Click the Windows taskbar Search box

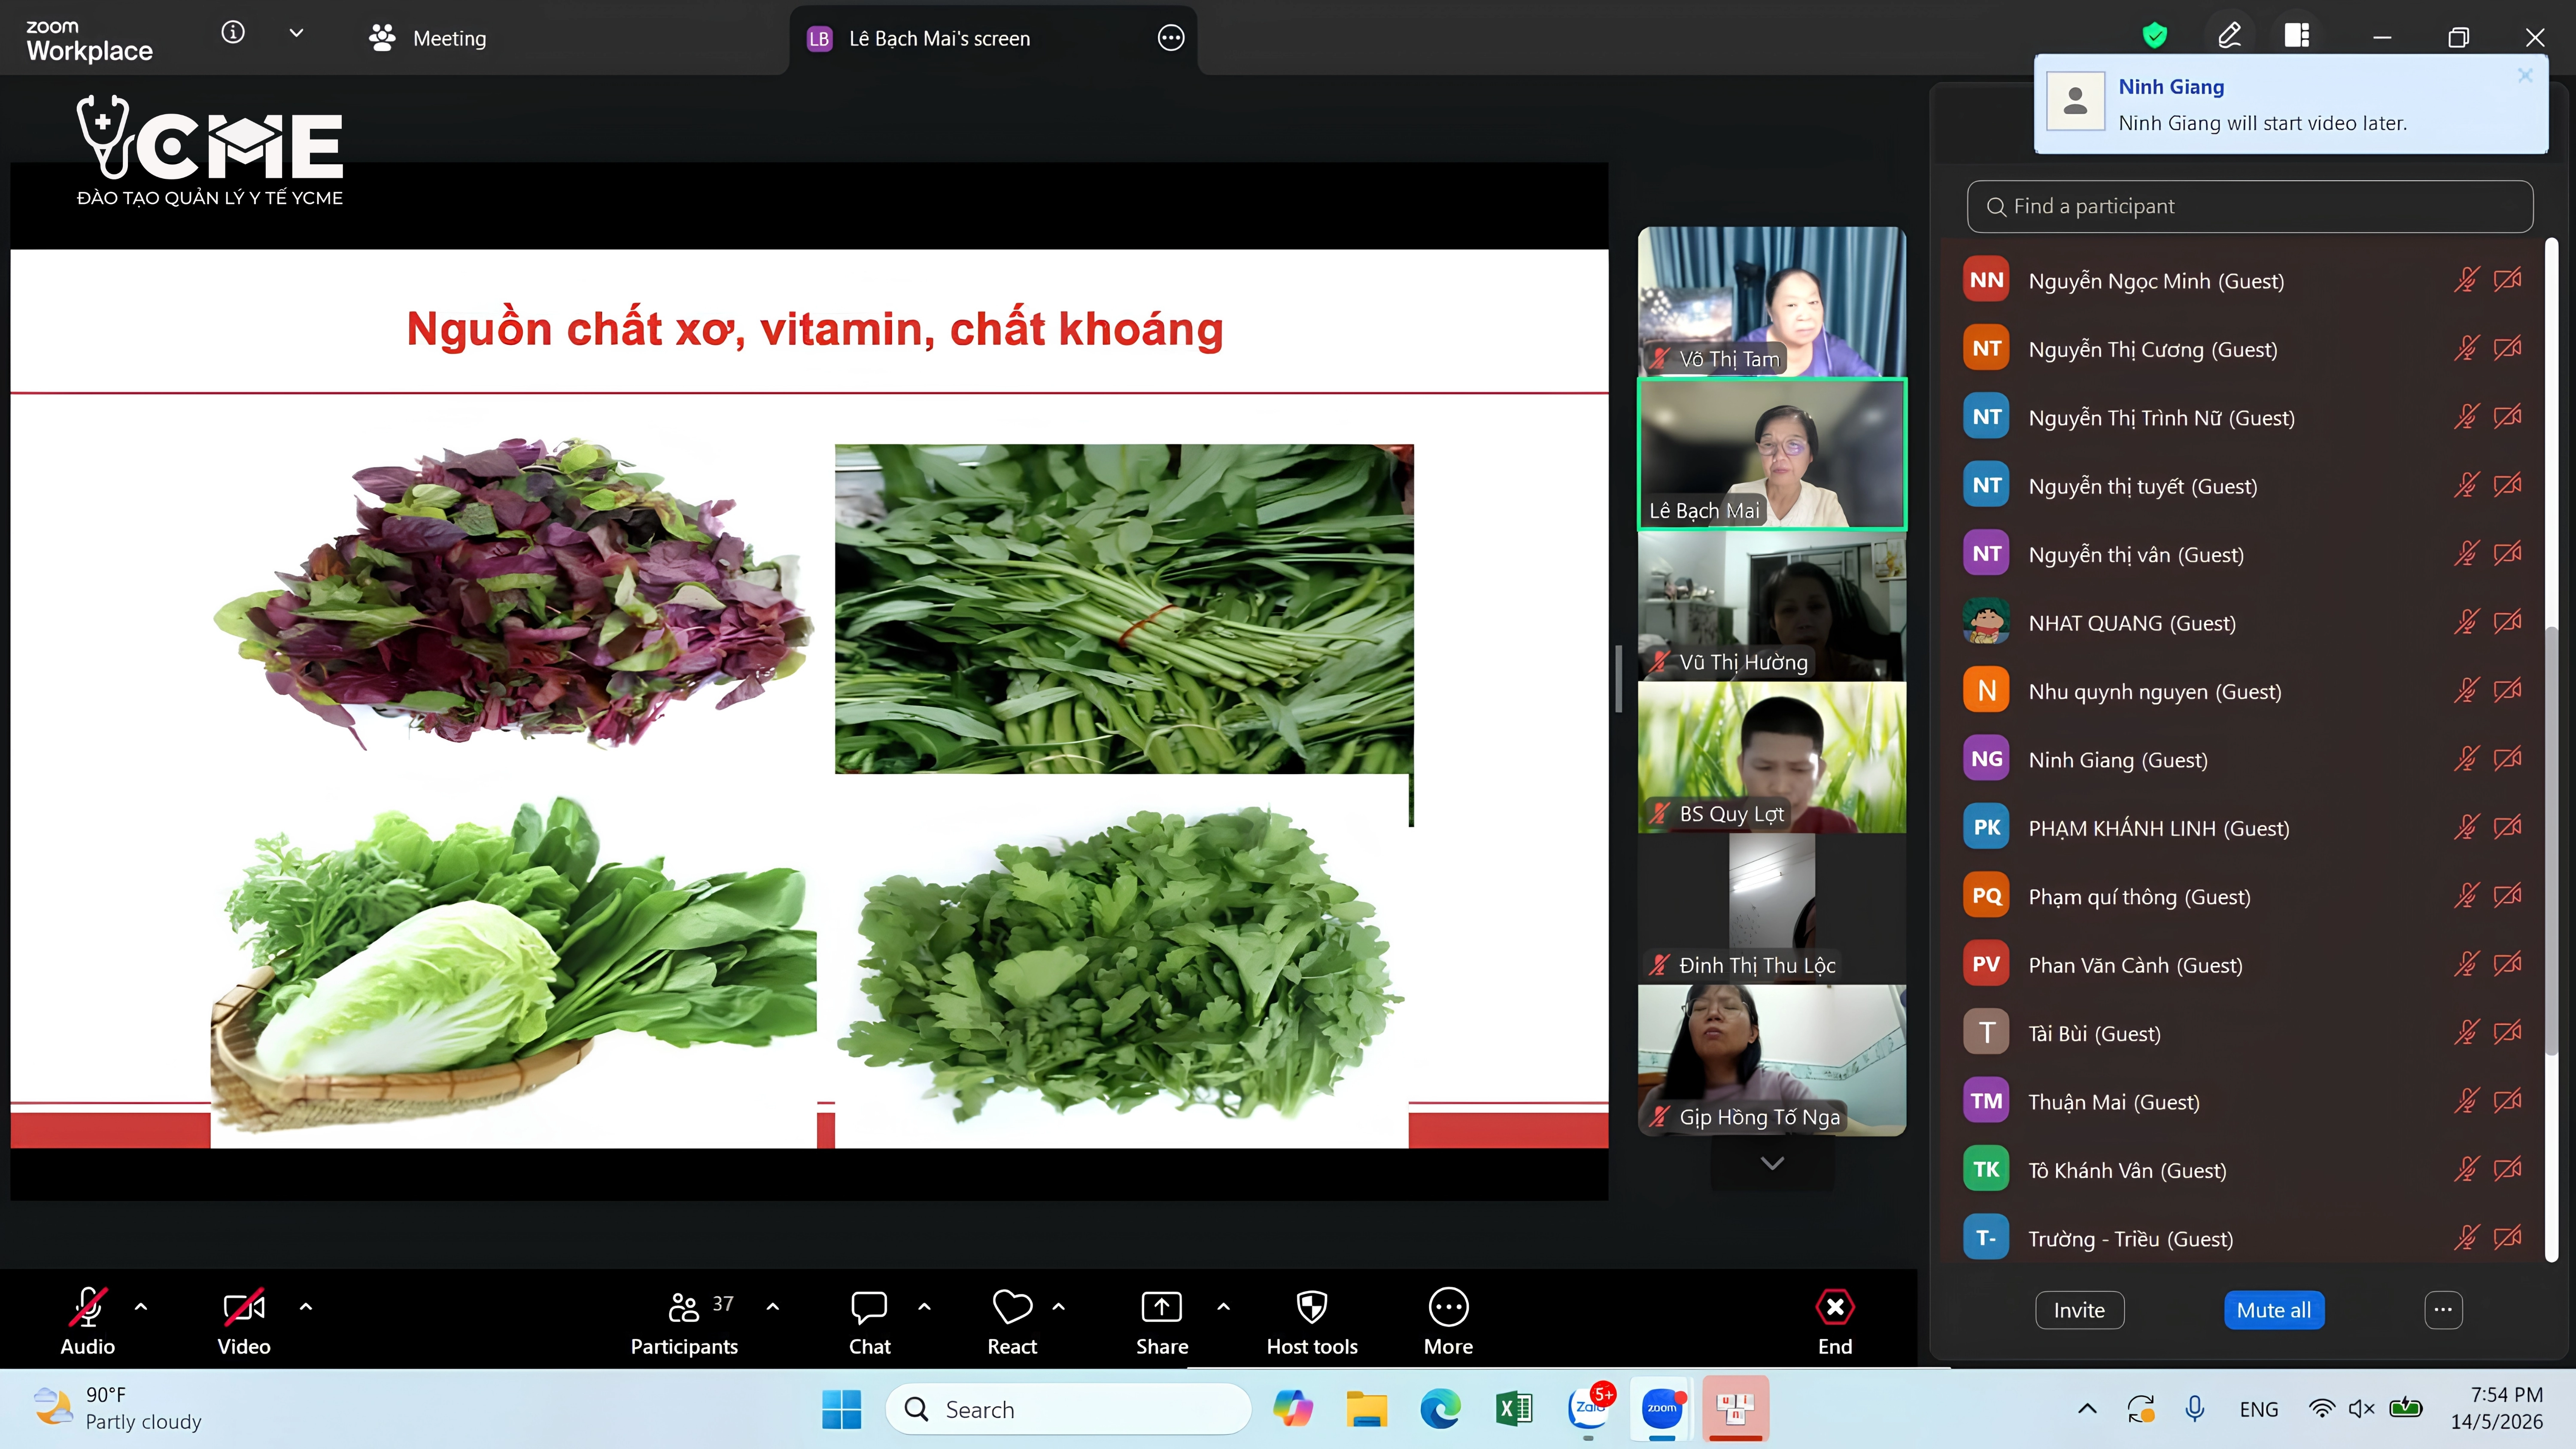[x=1068, y=1409]
